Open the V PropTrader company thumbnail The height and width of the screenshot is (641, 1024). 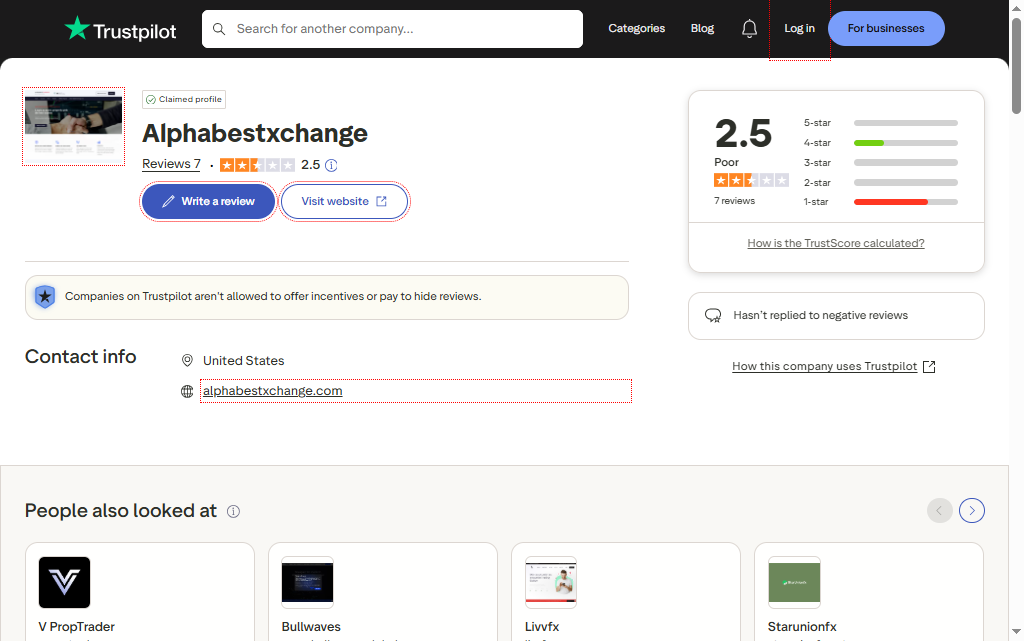(x=64, y=582)
